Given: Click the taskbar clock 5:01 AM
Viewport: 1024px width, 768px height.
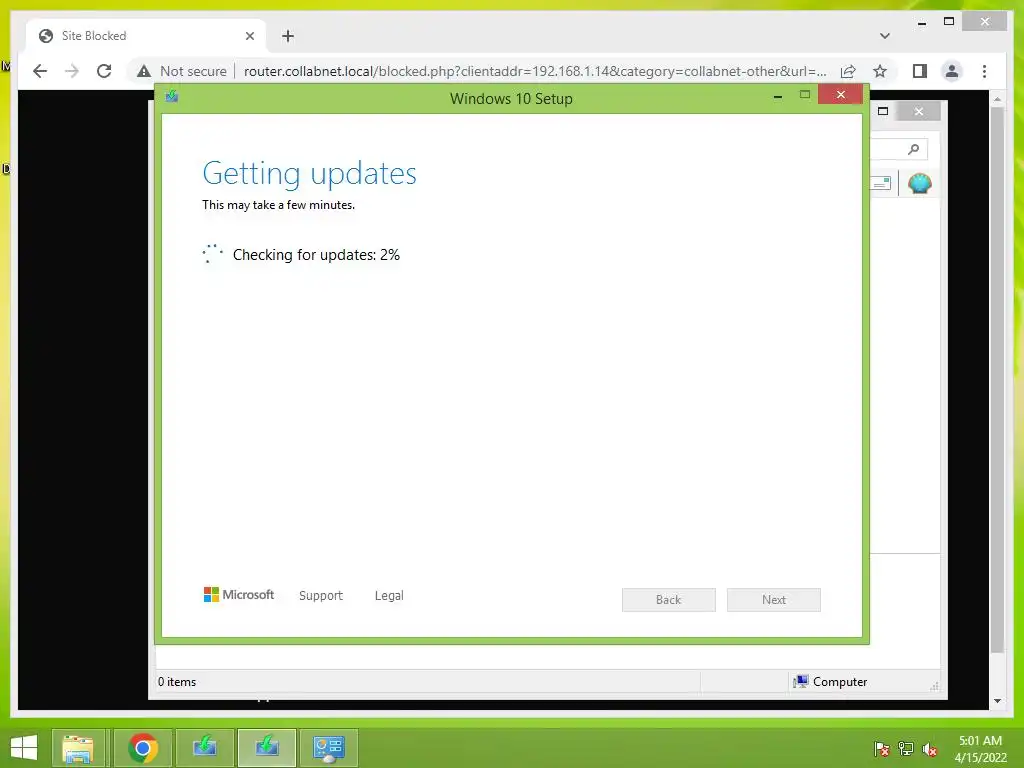Looking at the screenshot, I should 980,741.
